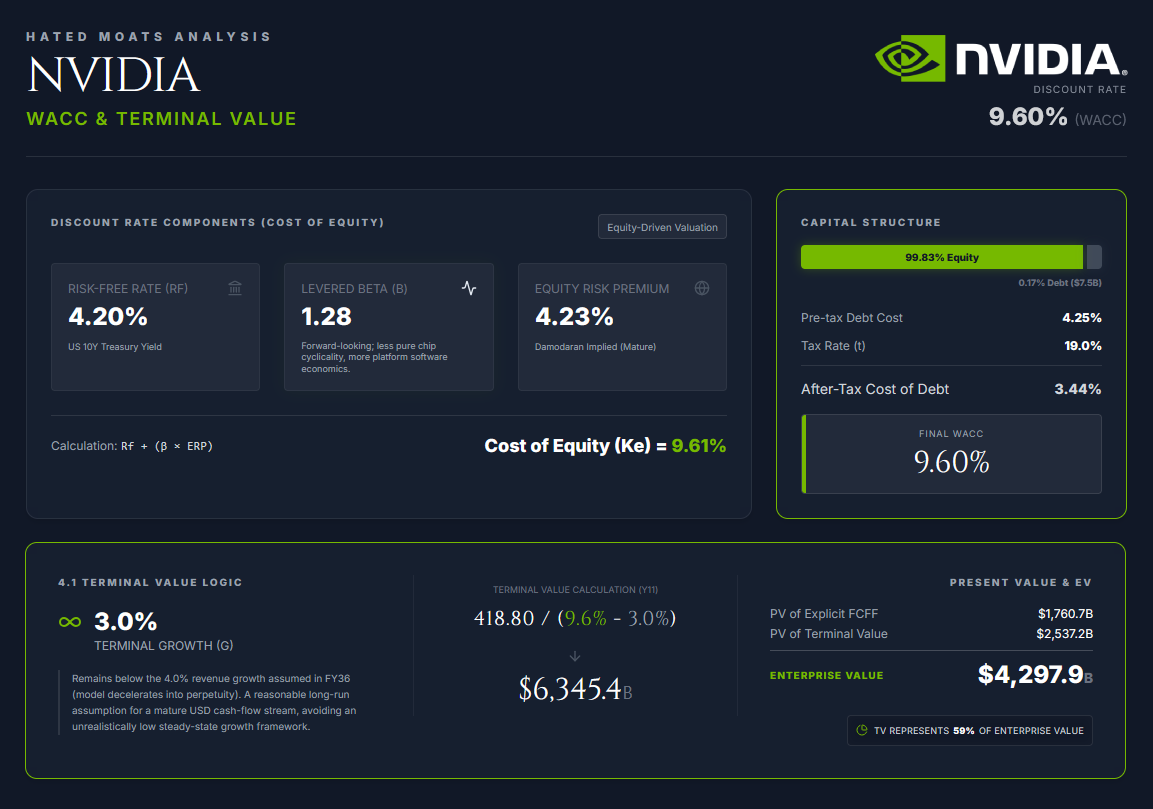Click the US 10Y Treasury Yield caption
Screen dimensions: 1153x809
115,347
